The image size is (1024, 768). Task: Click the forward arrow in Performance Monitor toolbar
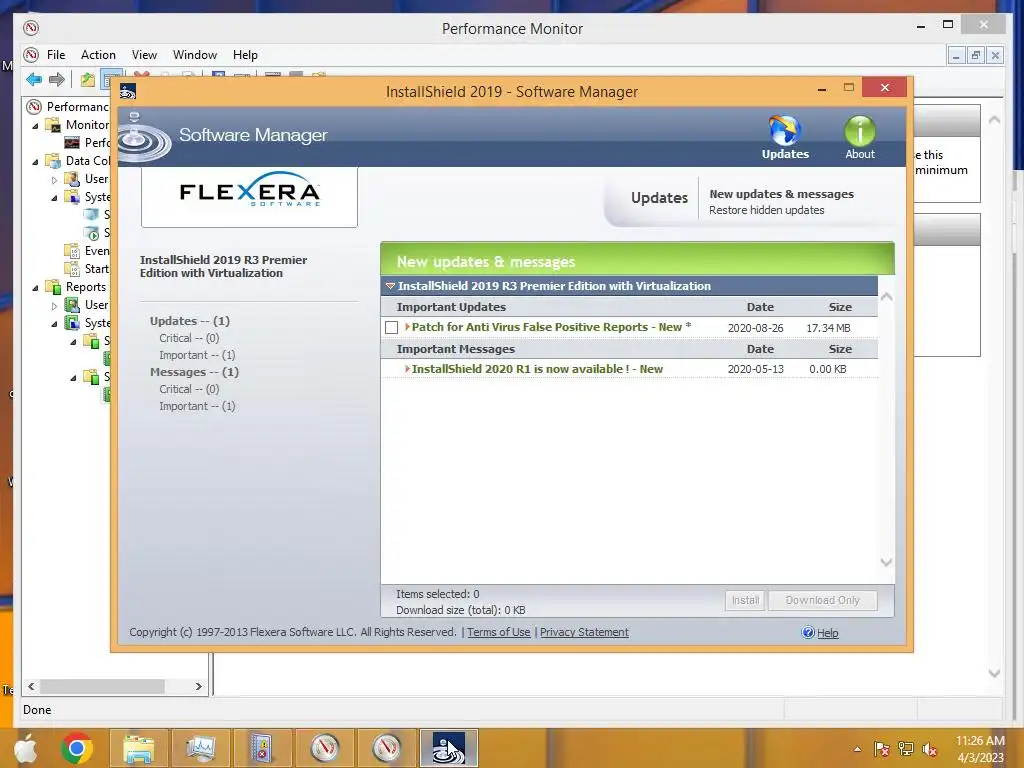[x=57, y=80]
